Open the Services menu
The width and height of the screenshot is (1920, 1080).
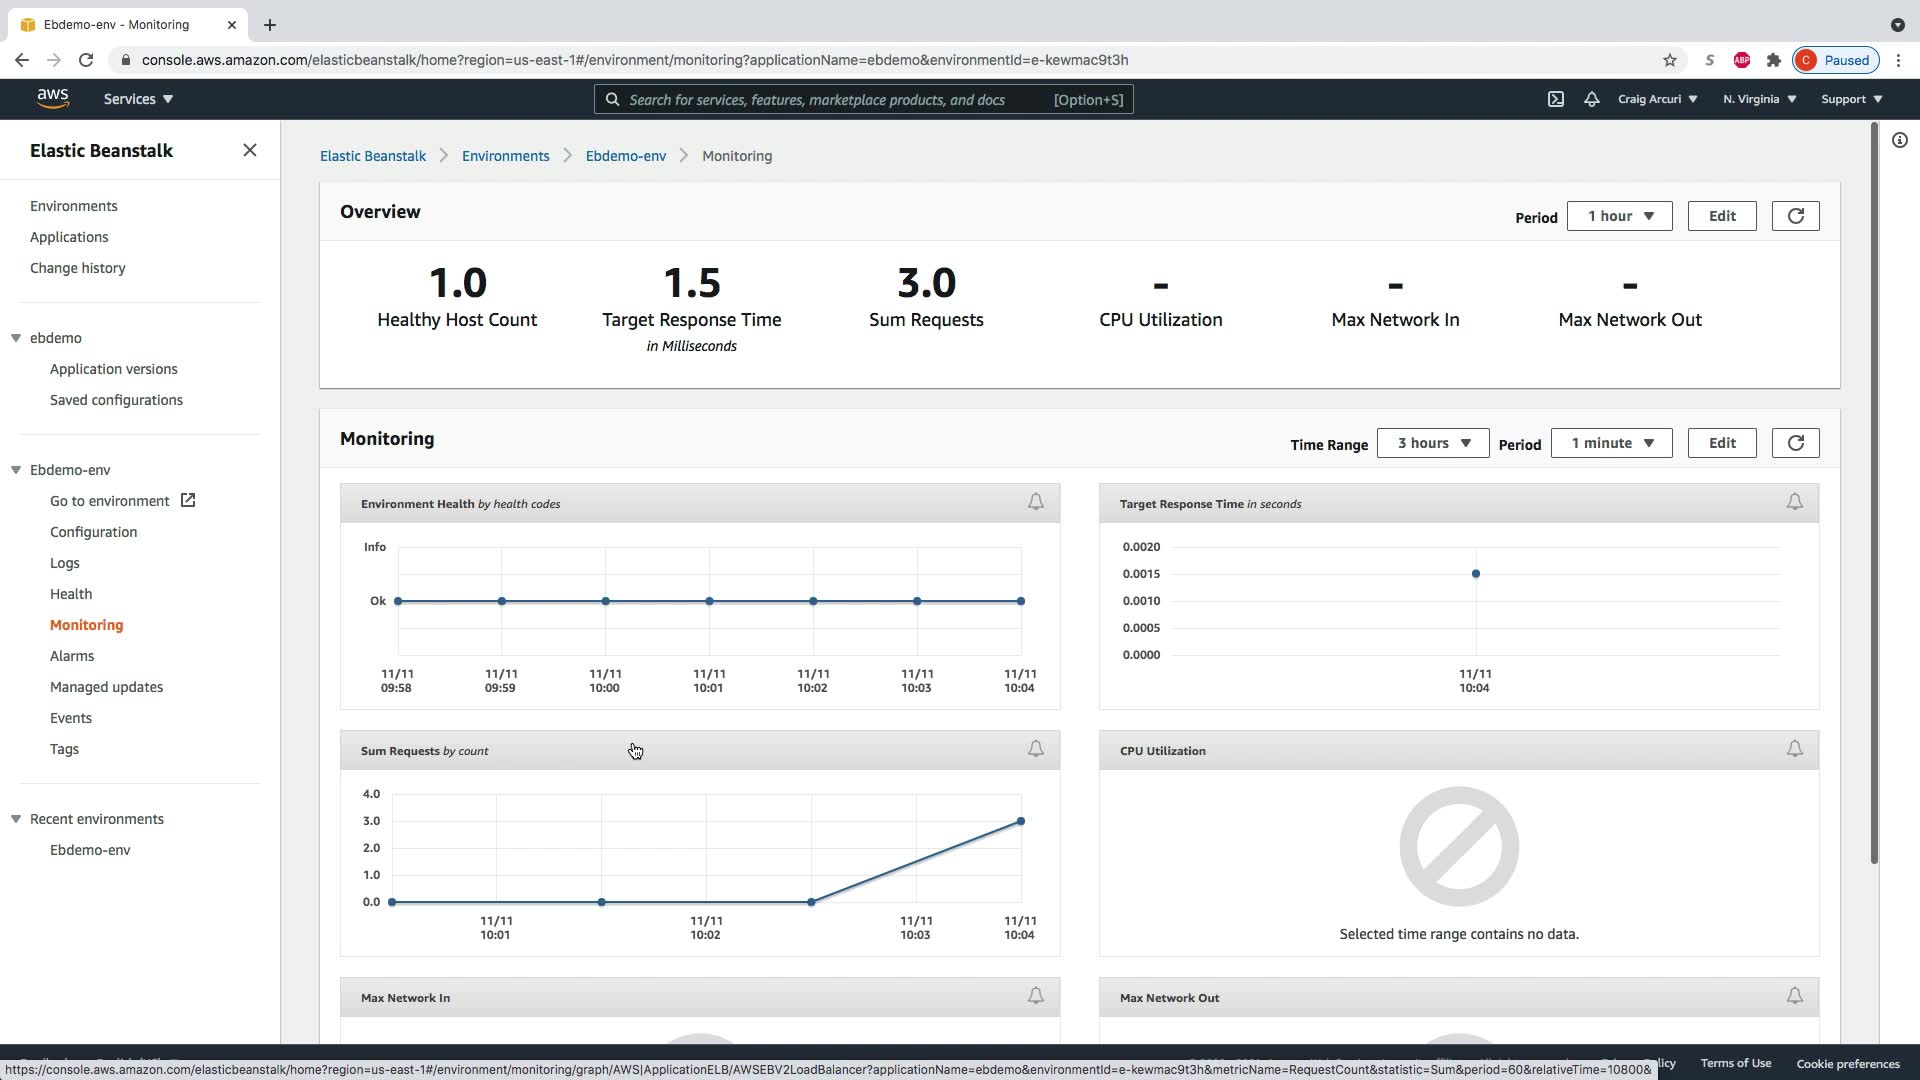[x=138, y=99]
